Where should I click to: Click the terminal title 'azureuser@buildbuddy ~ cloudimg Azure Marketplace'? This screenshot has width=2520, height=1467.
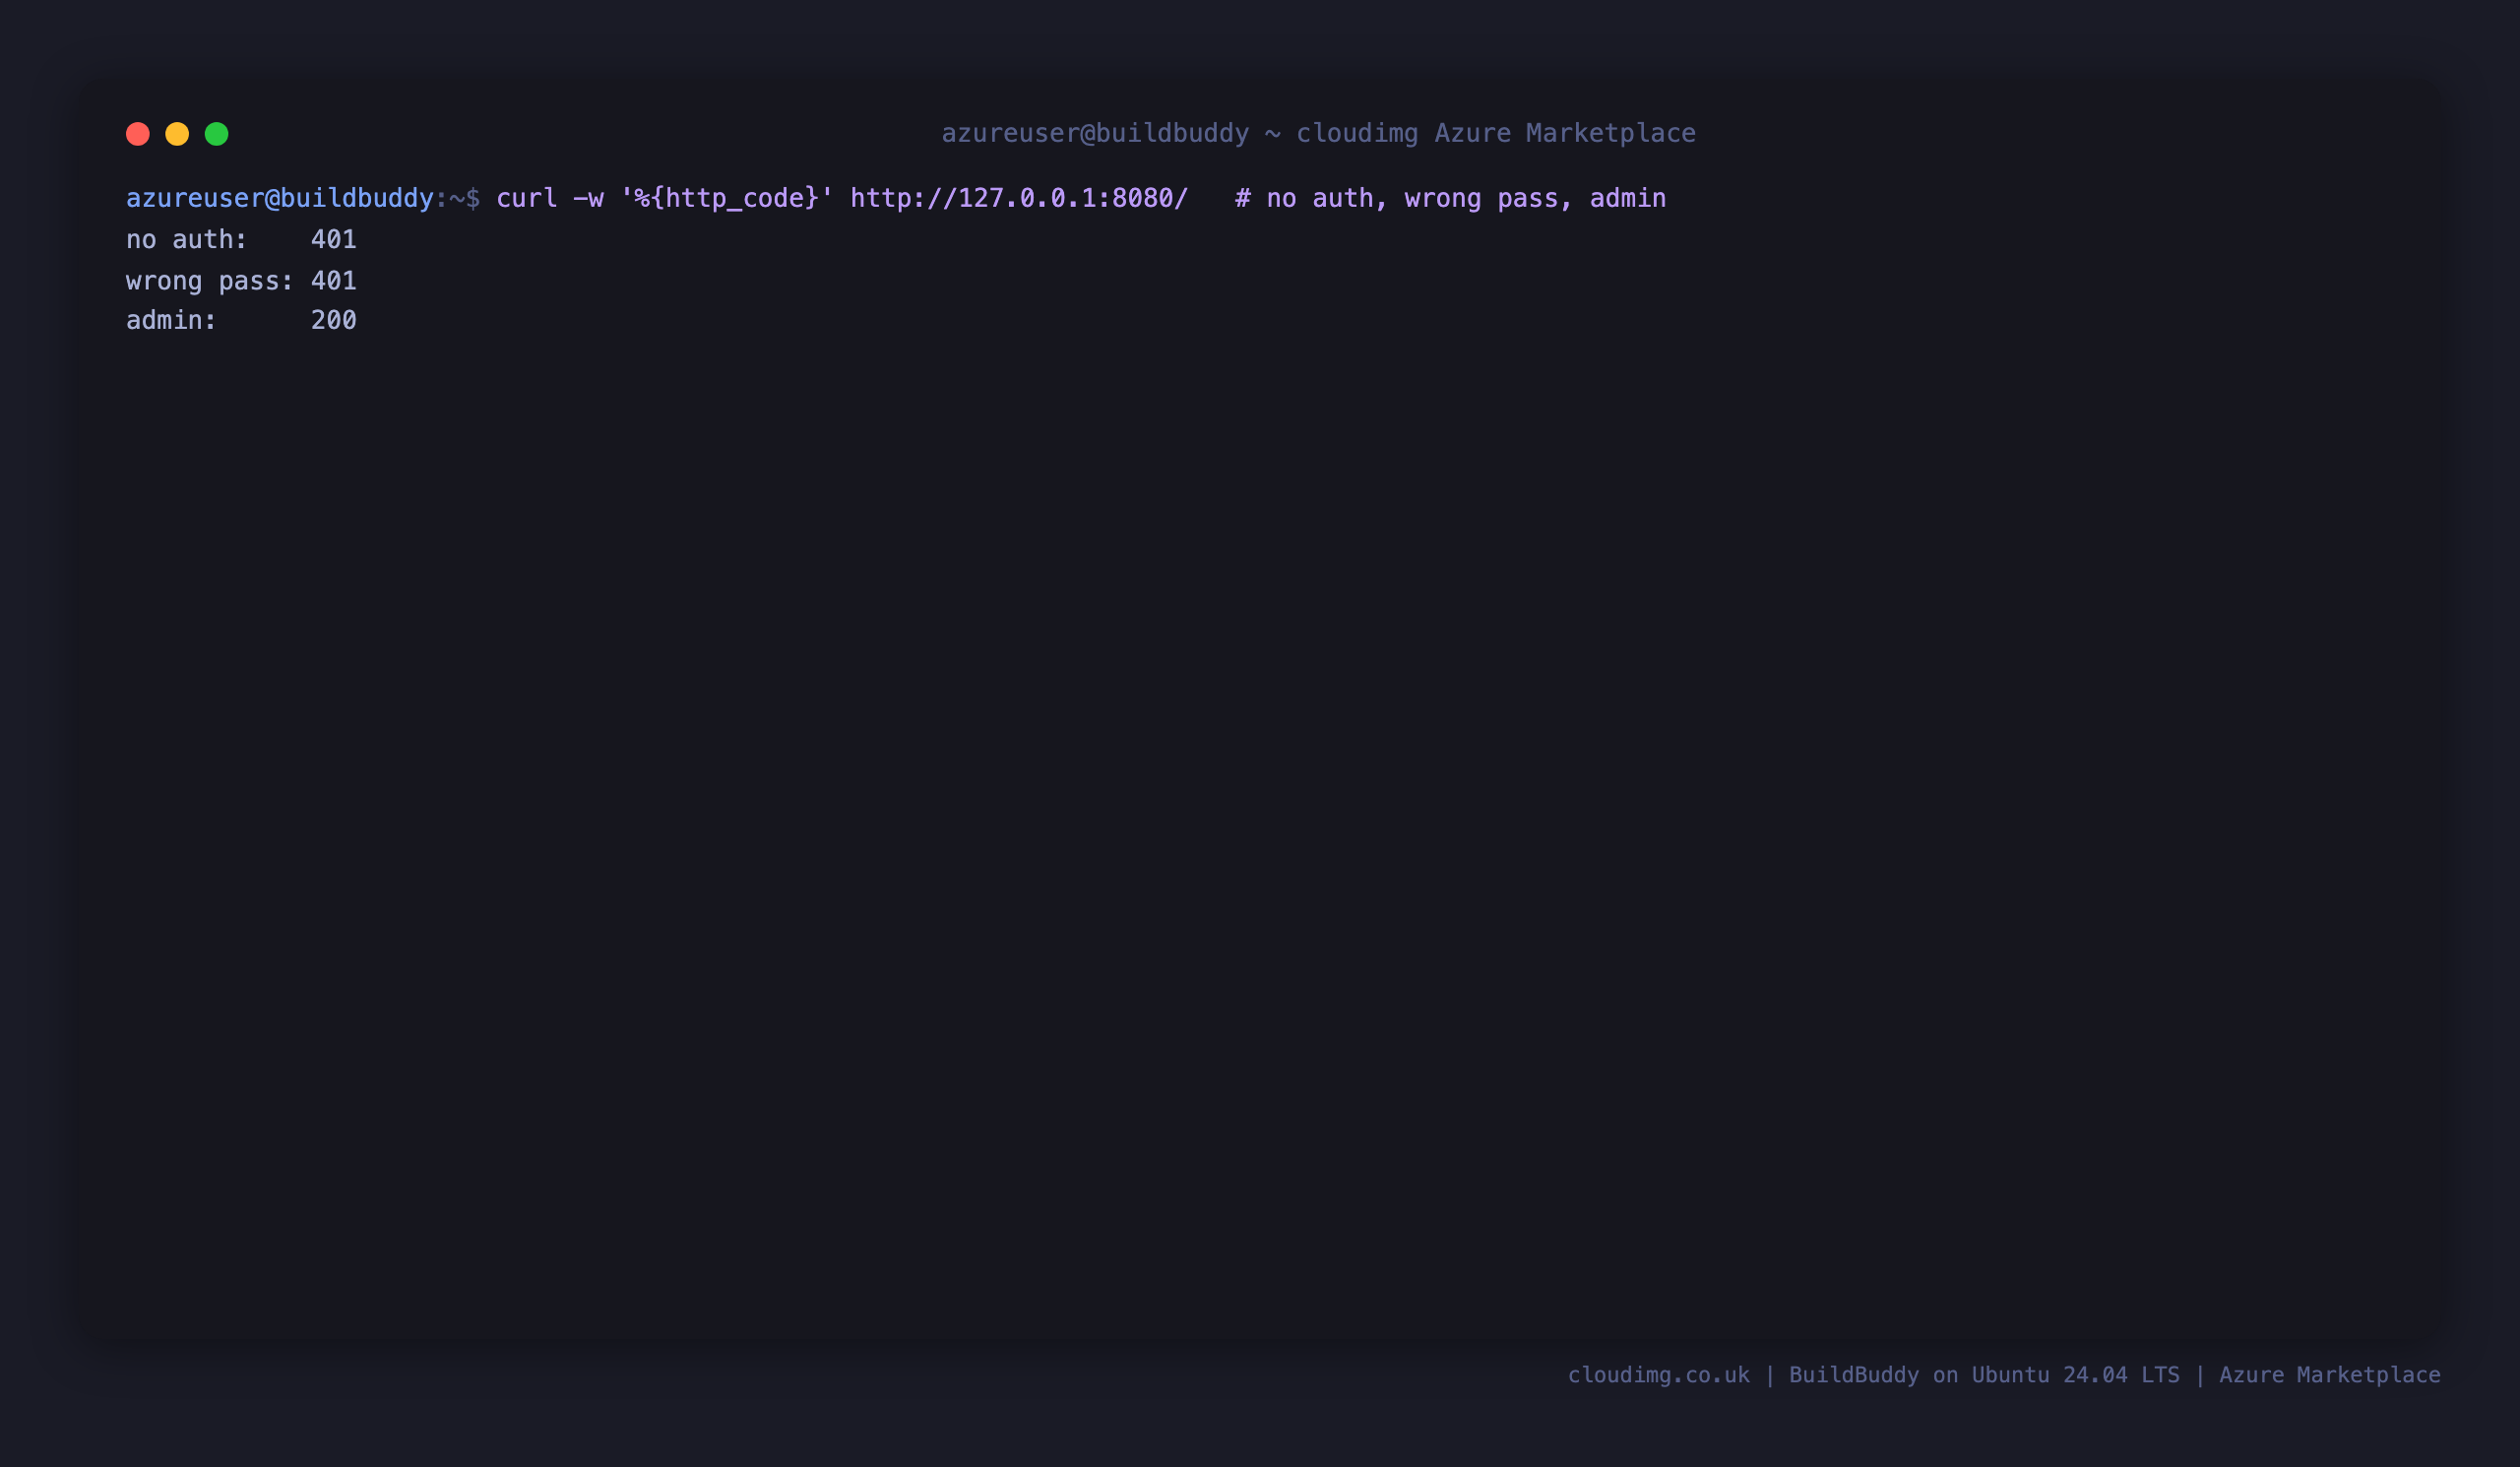point(1318,133)
